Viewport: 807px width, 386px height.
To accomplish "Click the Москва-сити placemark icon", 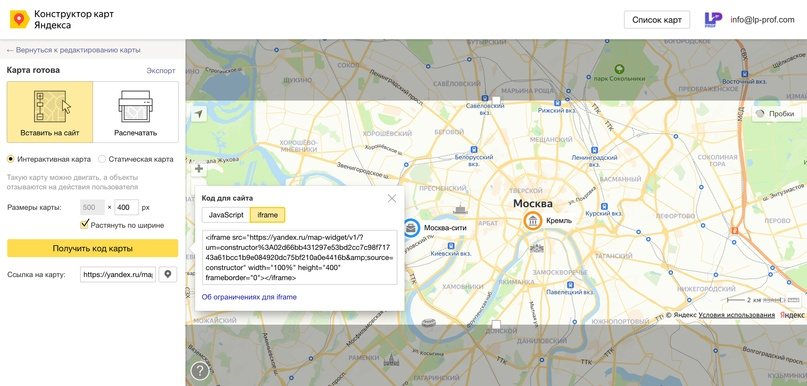I will [x=410, y=227].
